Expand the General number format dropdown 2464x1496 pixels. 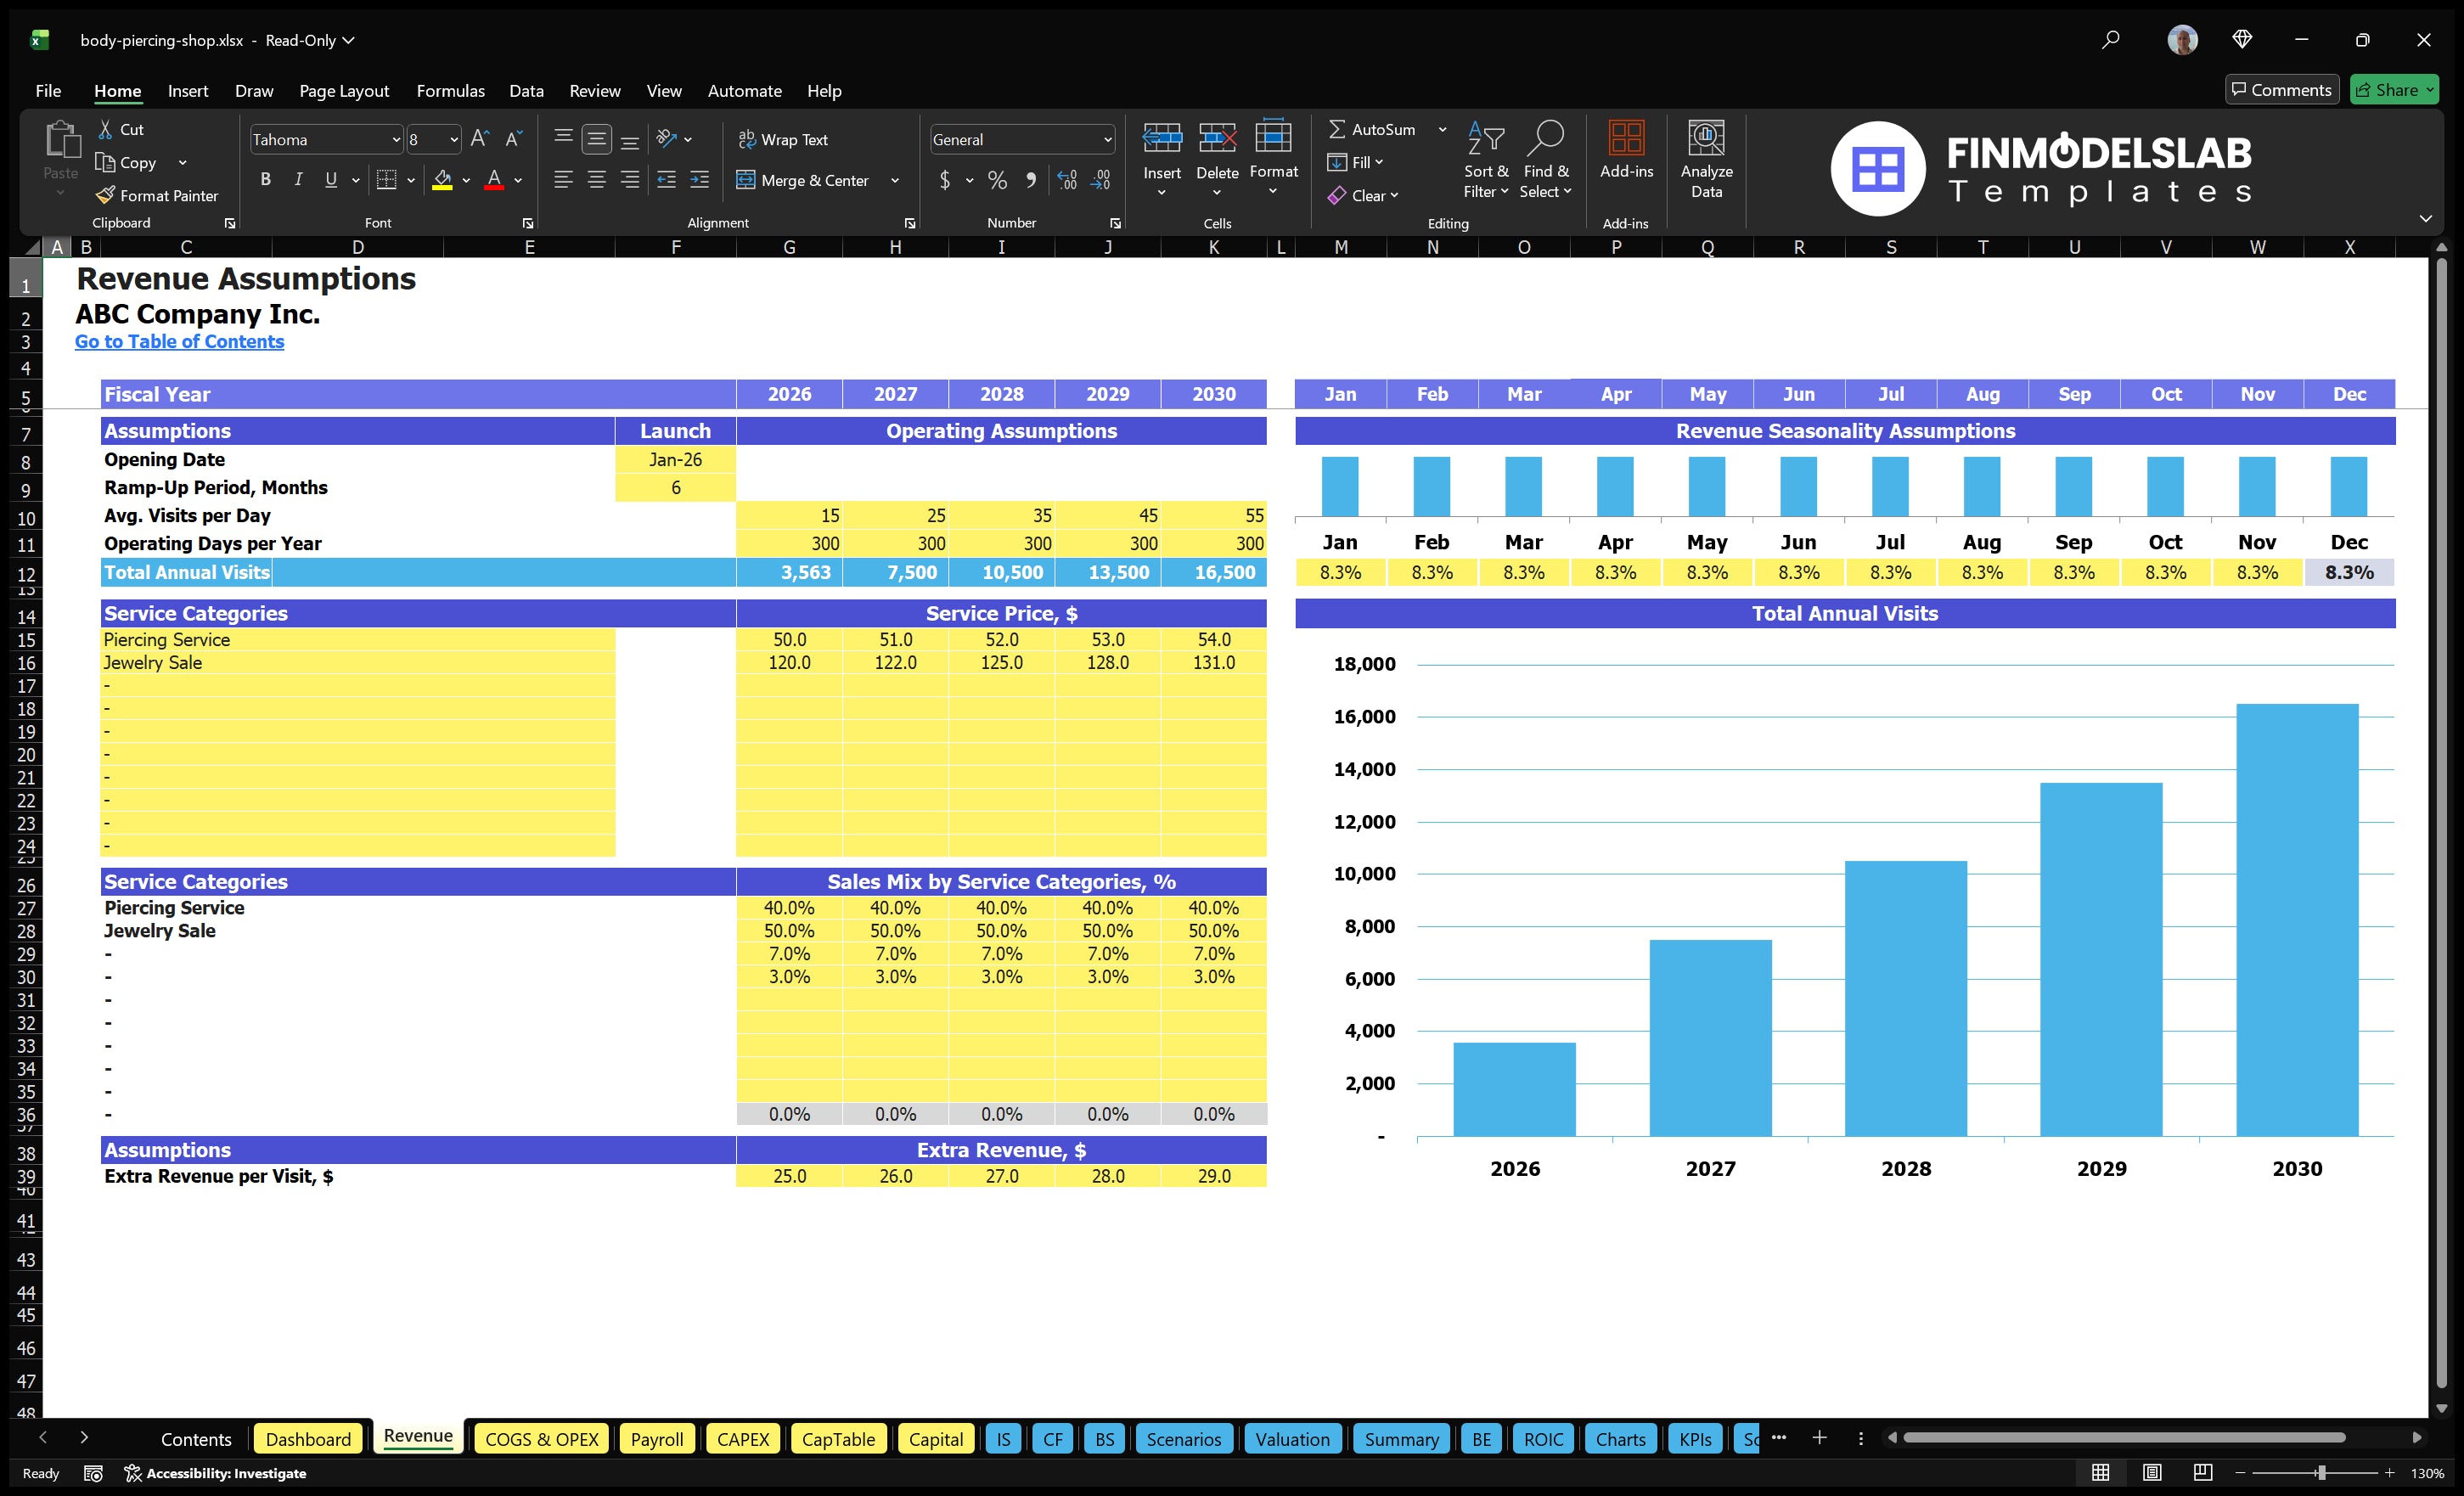point(1107,139)
